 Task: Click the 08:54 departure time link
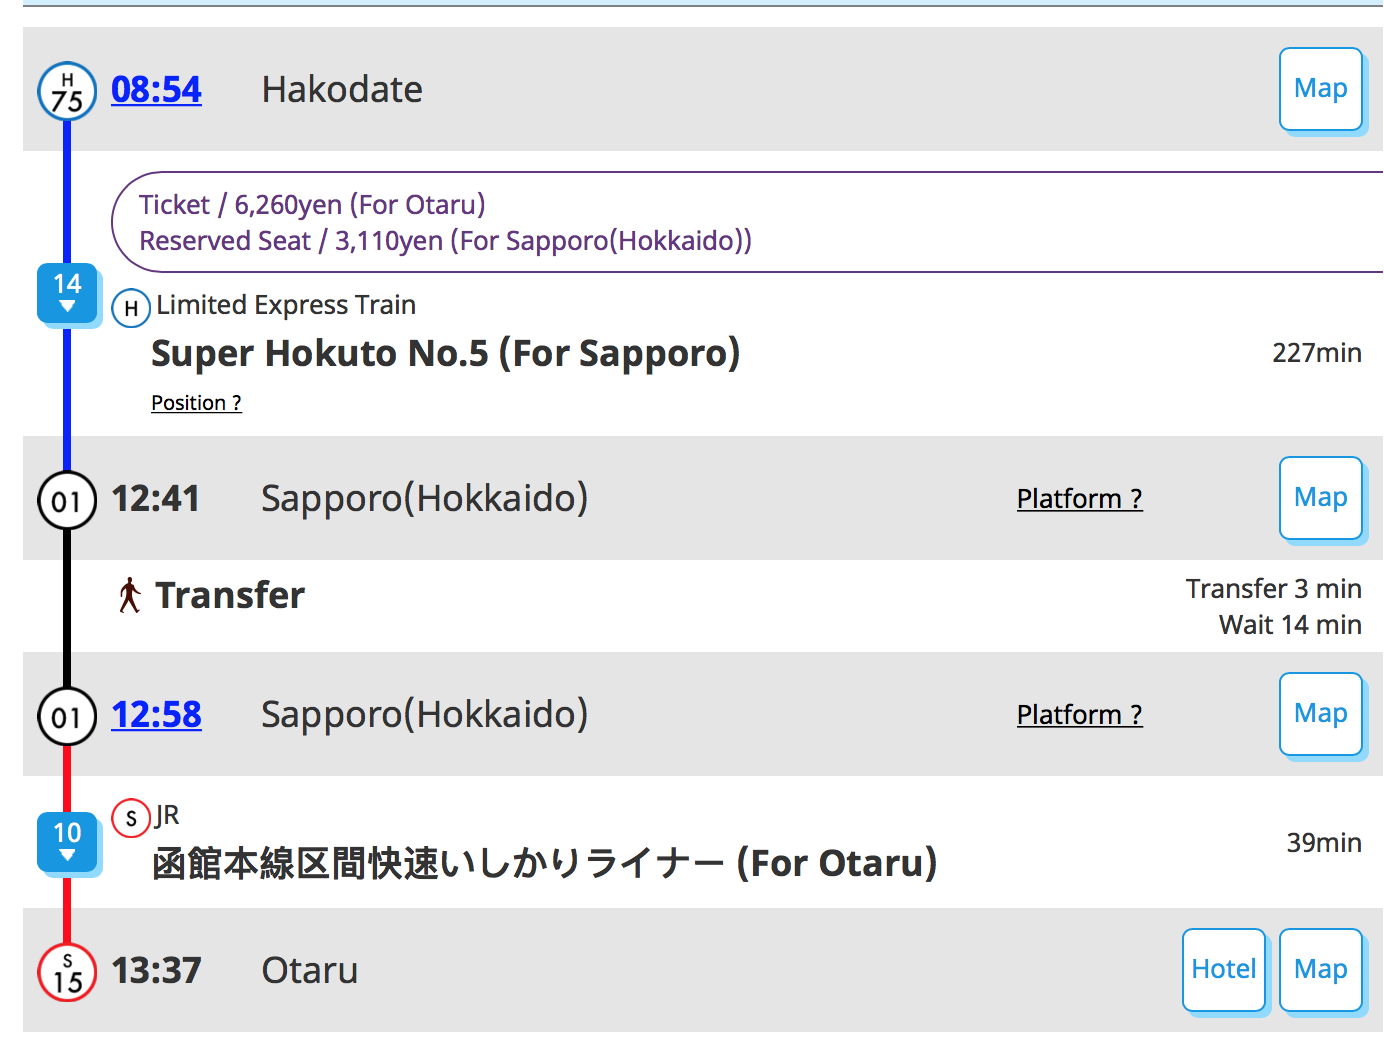[x=156, y=90]
